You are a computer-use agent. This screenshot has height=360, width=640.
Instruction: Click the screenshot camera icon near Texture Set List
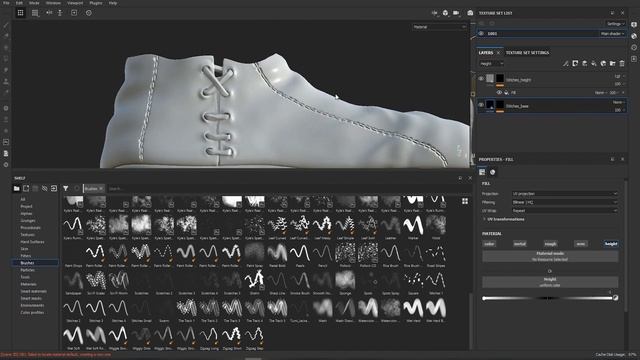tap(470, 13)
